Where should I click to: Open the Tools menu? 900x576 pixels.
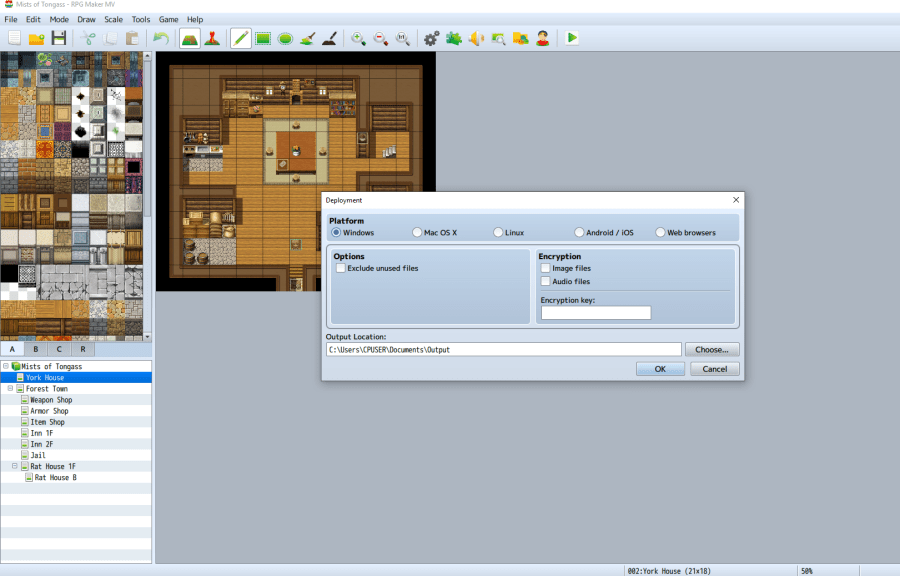coord(141,19)
